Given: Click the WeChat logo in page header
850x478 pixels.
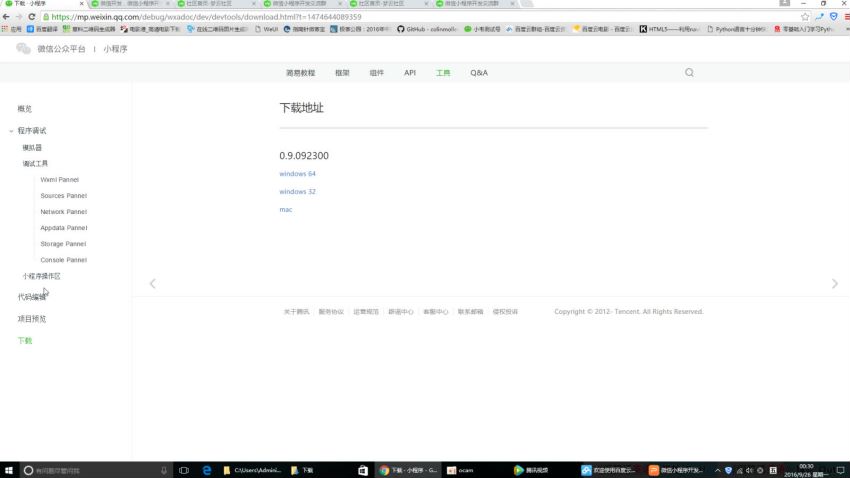Looking at the screenshot, I should pyautogui.click(x=23, y=49).
